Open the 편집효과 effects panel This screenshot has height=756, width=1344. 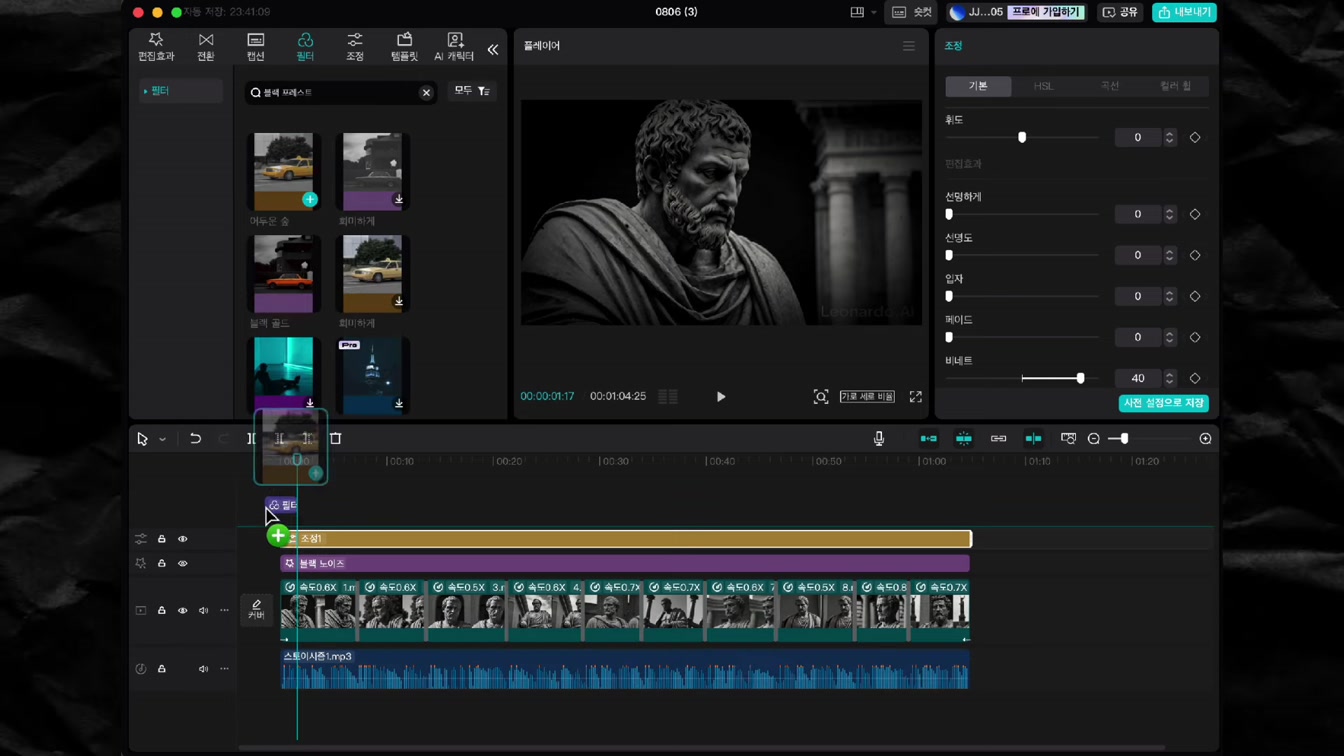pyautogui.click(x=156, y=47)
